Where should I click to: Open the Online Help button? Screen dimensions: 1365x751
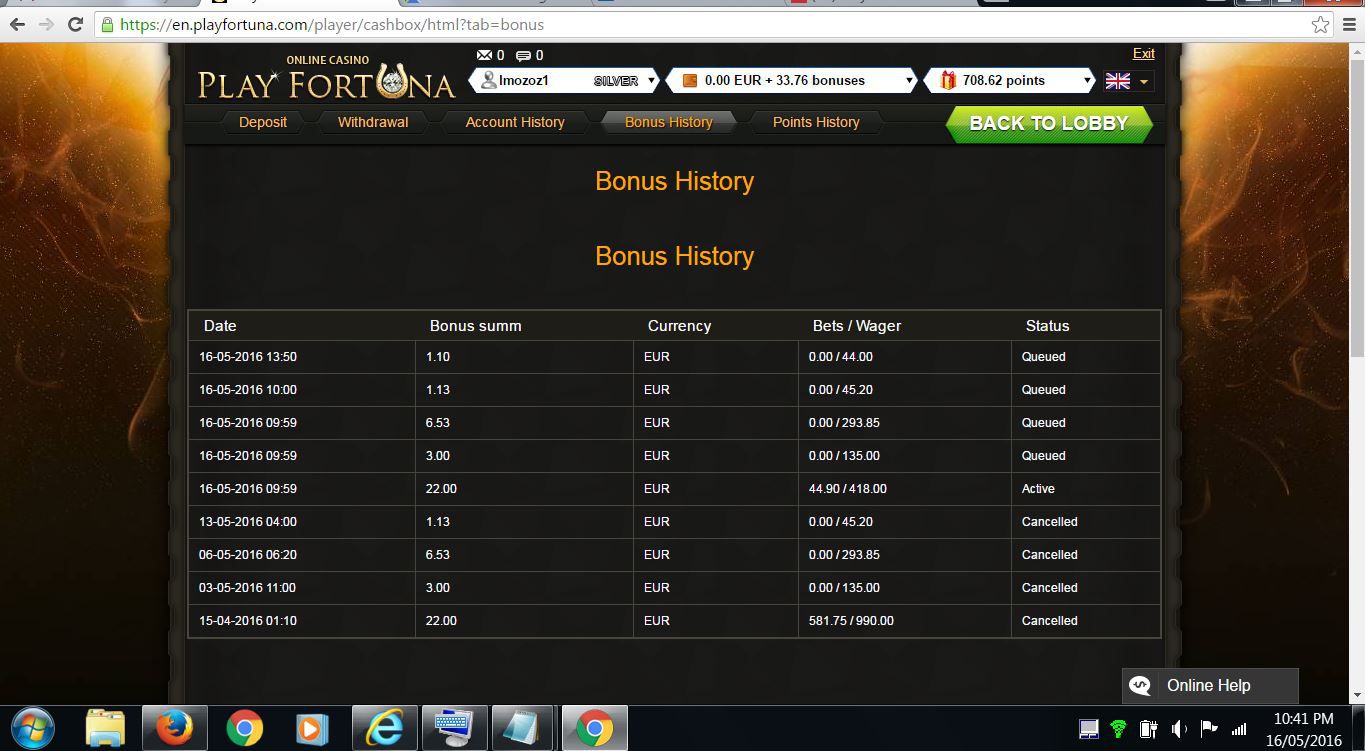pos(1210,686)
